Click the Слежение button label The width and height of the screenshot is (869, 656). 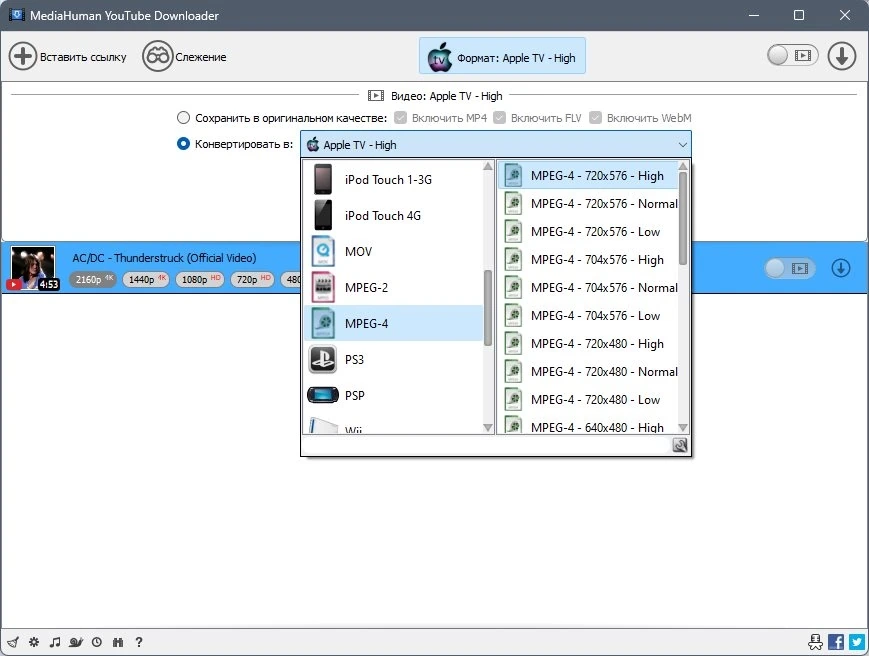point(201,57)
